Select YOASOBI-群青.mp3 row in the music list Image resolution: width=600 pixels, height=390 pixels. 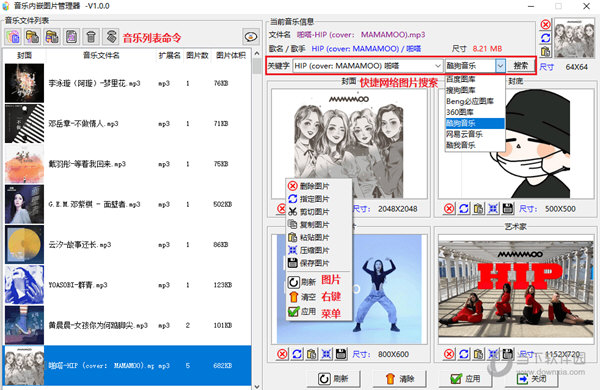click(x=127, y=285)
